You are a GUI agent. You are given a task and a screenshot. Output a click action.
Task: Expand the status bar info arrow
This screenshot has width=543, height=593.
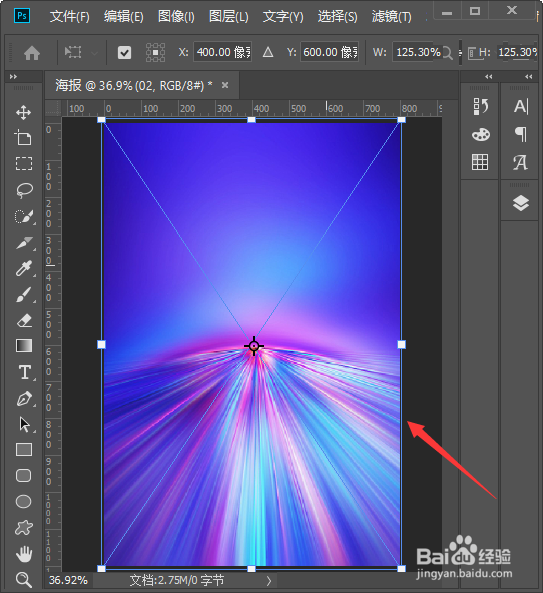(268, 581)
